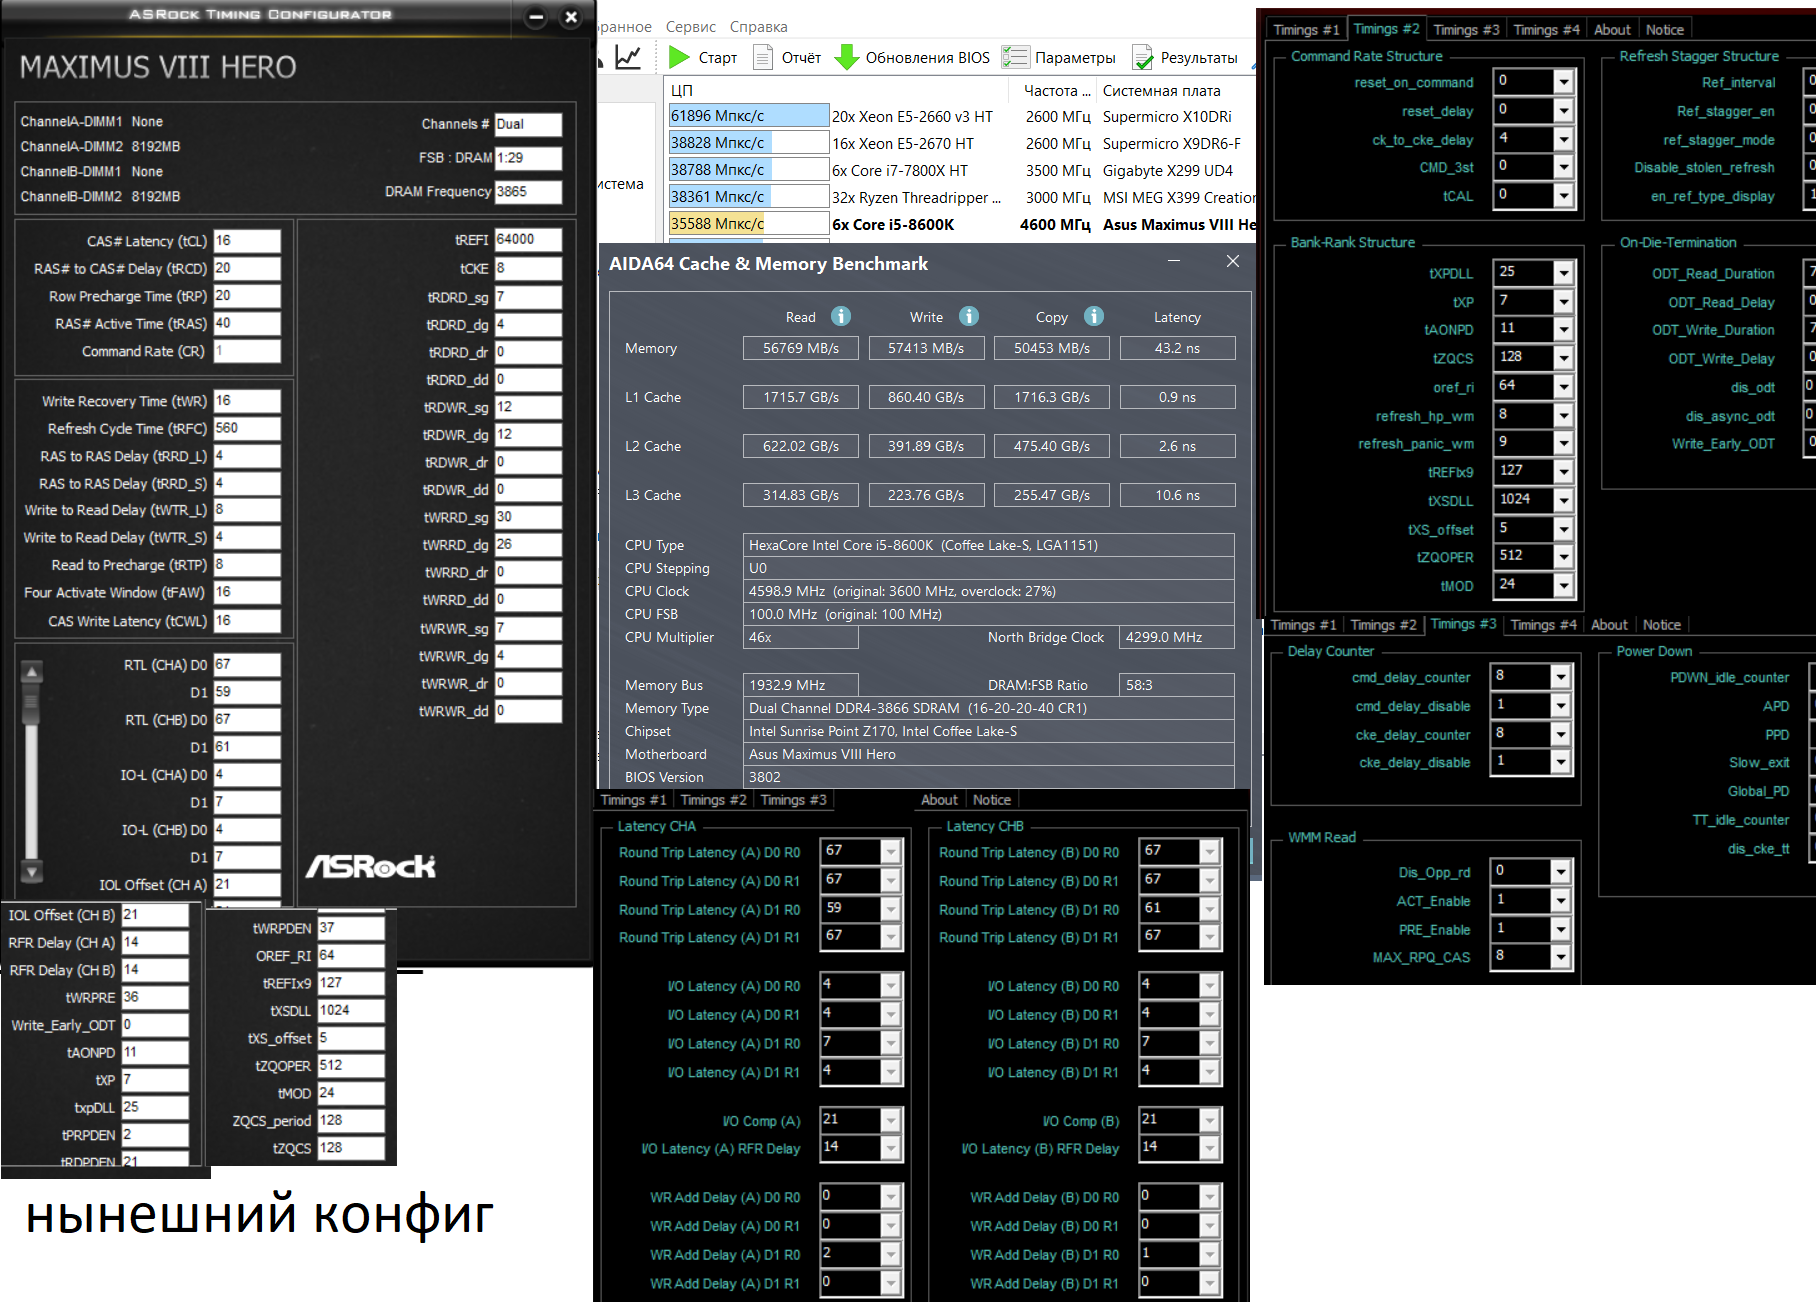Viewport: 1816px width, 1302px height.
Task: Minimize the AIDA64 Cache & Memory Benchmark dialog
Action: pos(1174,261)
